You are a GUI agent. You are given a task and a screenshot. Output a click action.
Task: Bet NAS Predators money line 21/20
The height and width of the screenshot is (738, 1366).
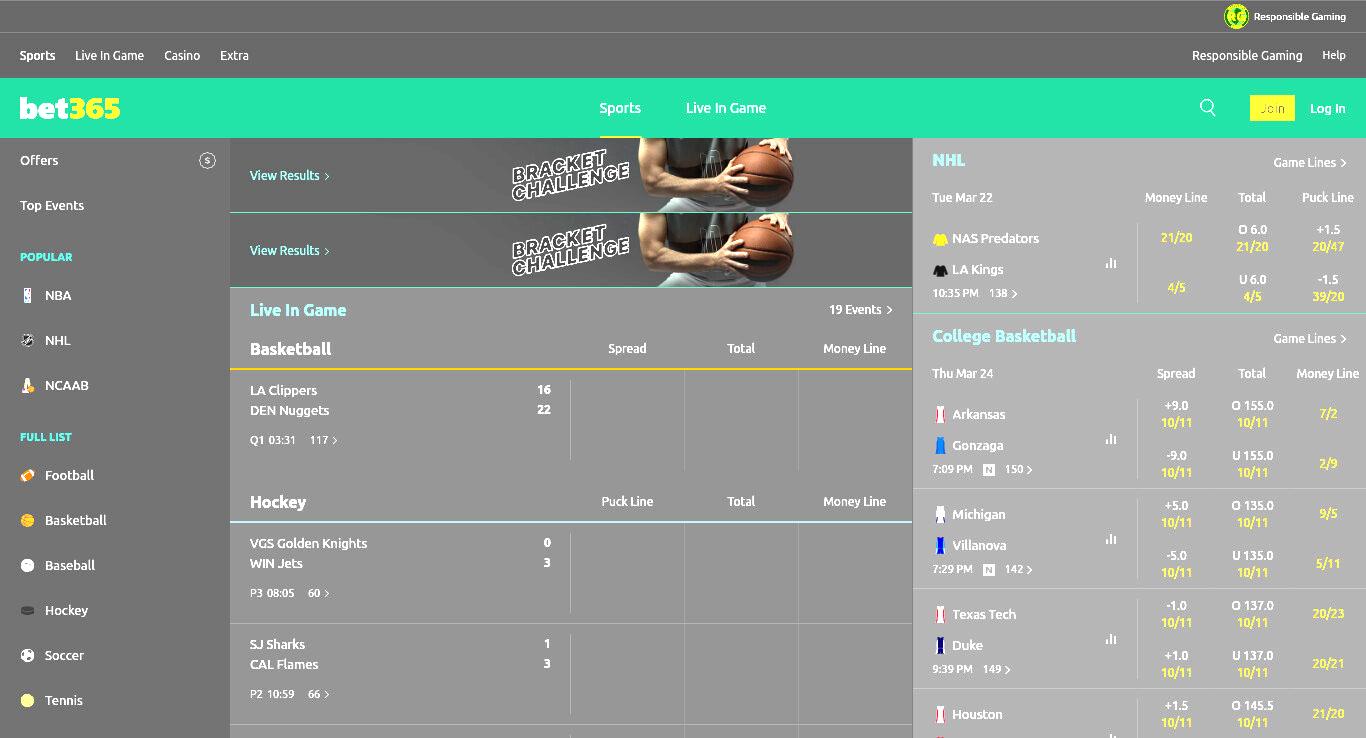coord(1176,238)
